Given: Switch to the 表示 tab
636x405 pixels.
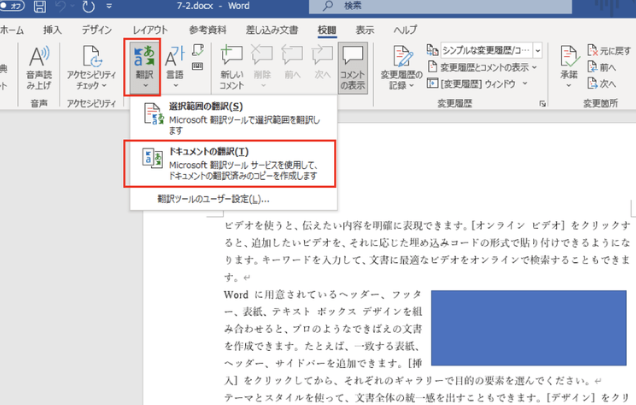Looking at the screenshot, I should tap(365, 30).
